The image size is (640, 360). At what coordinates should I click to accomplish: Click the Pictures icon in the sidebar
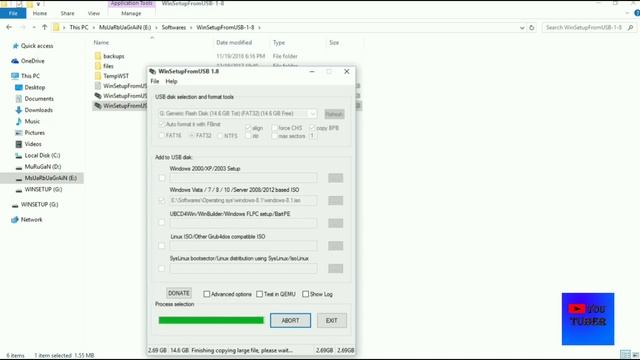(18, 133)
